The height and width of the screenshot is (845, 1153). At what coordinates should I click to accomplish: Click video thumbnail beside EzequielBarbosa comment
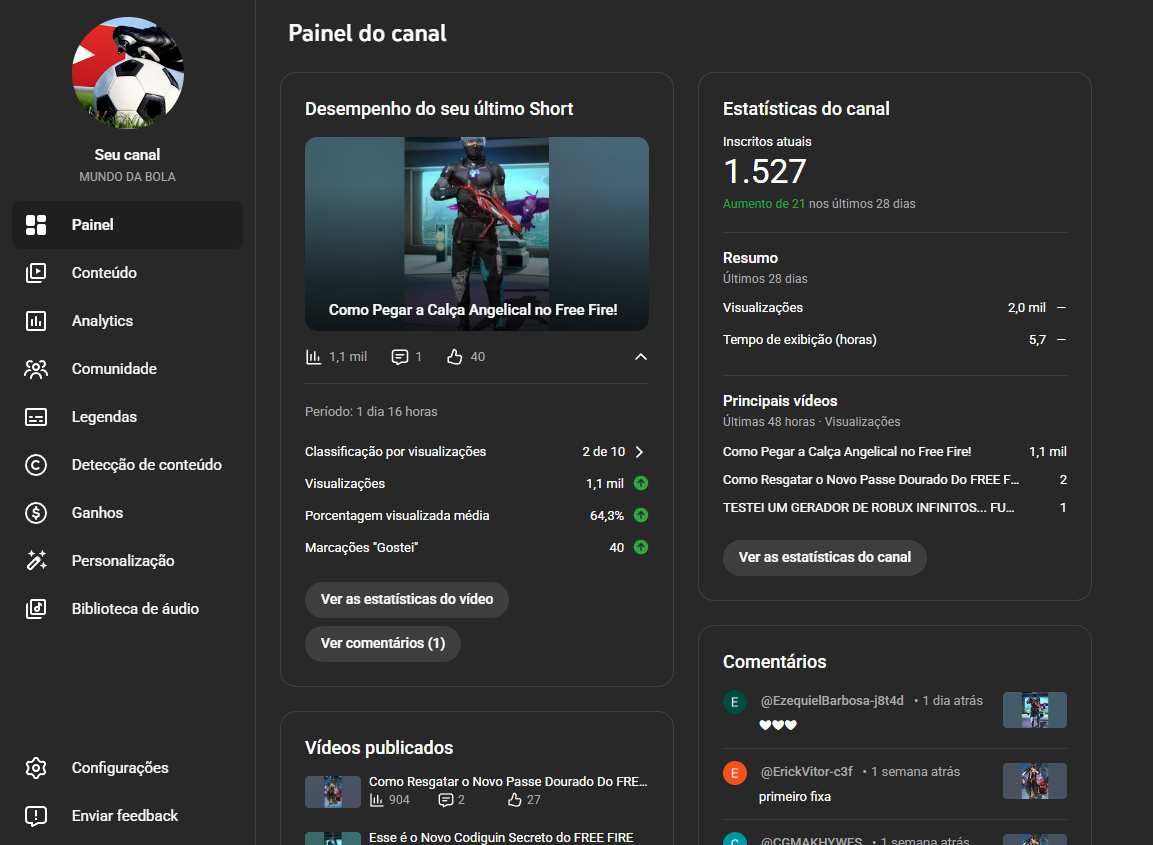(1035, 710)
